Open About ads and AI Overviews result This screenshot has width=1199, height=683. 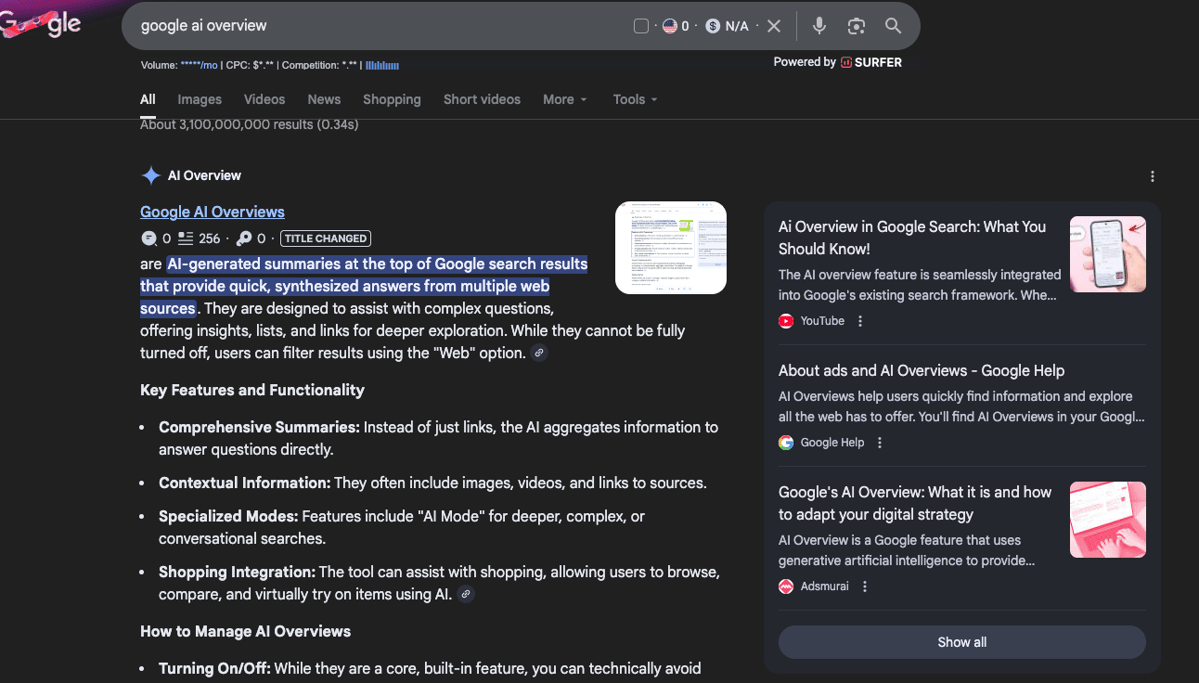(x=921, y=371)
